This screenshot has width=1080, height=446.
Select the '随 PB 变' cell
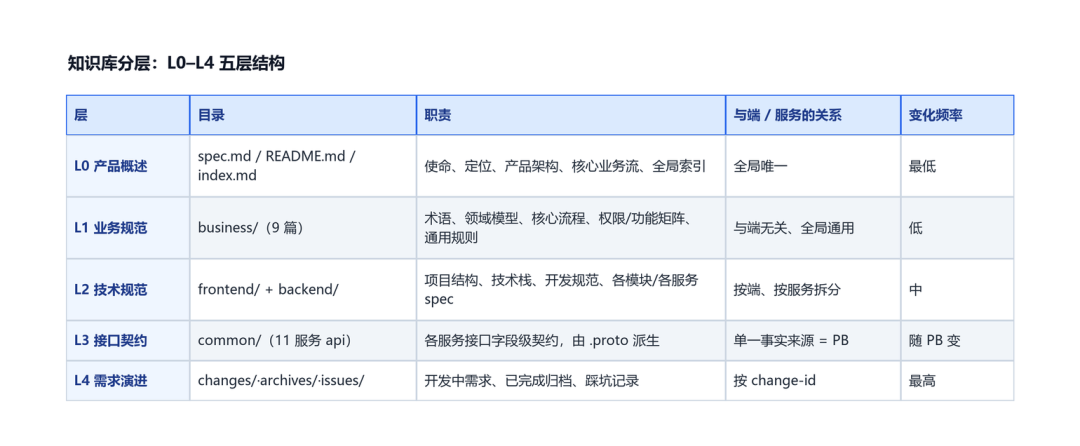tap(957, 341)
